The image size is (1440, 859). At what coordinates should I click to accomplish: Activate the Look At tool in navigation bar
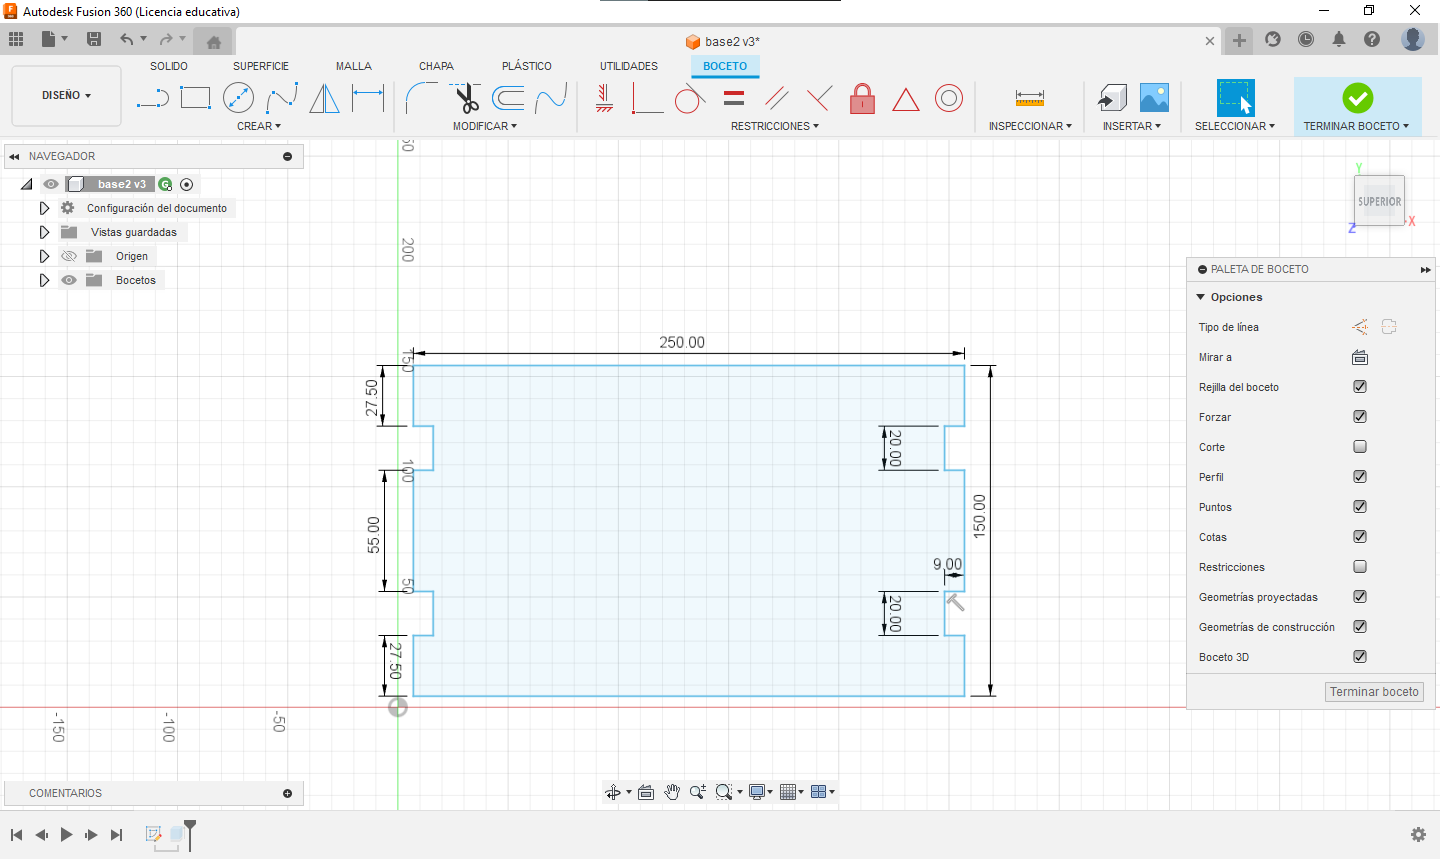[x=646, y=792]
